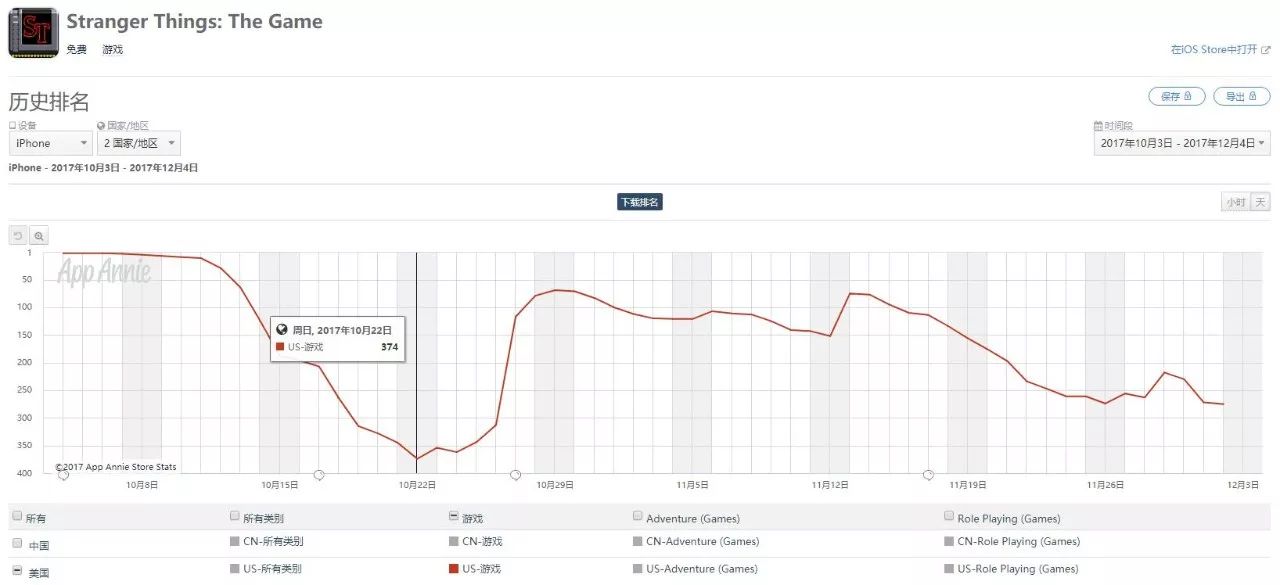This screenshot has height=585, width=1280.
Task: Toggle the 美国 country checkbox
Action: [16, 571]
